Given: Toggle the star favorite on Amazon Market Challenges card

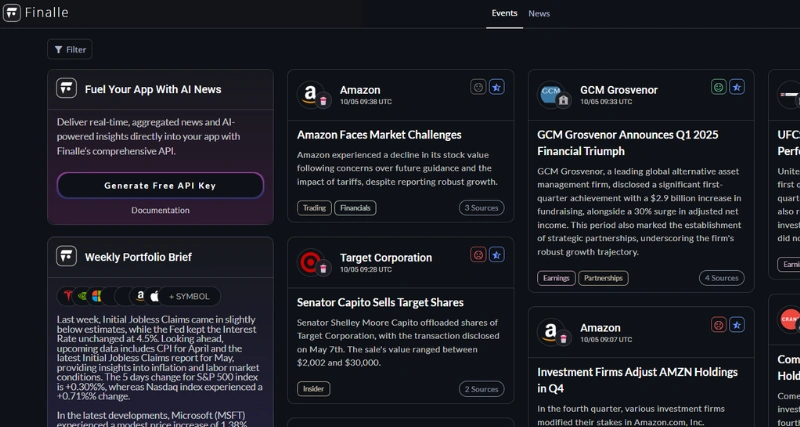Looking at the screenshot, I should click(x=497, y=87).
